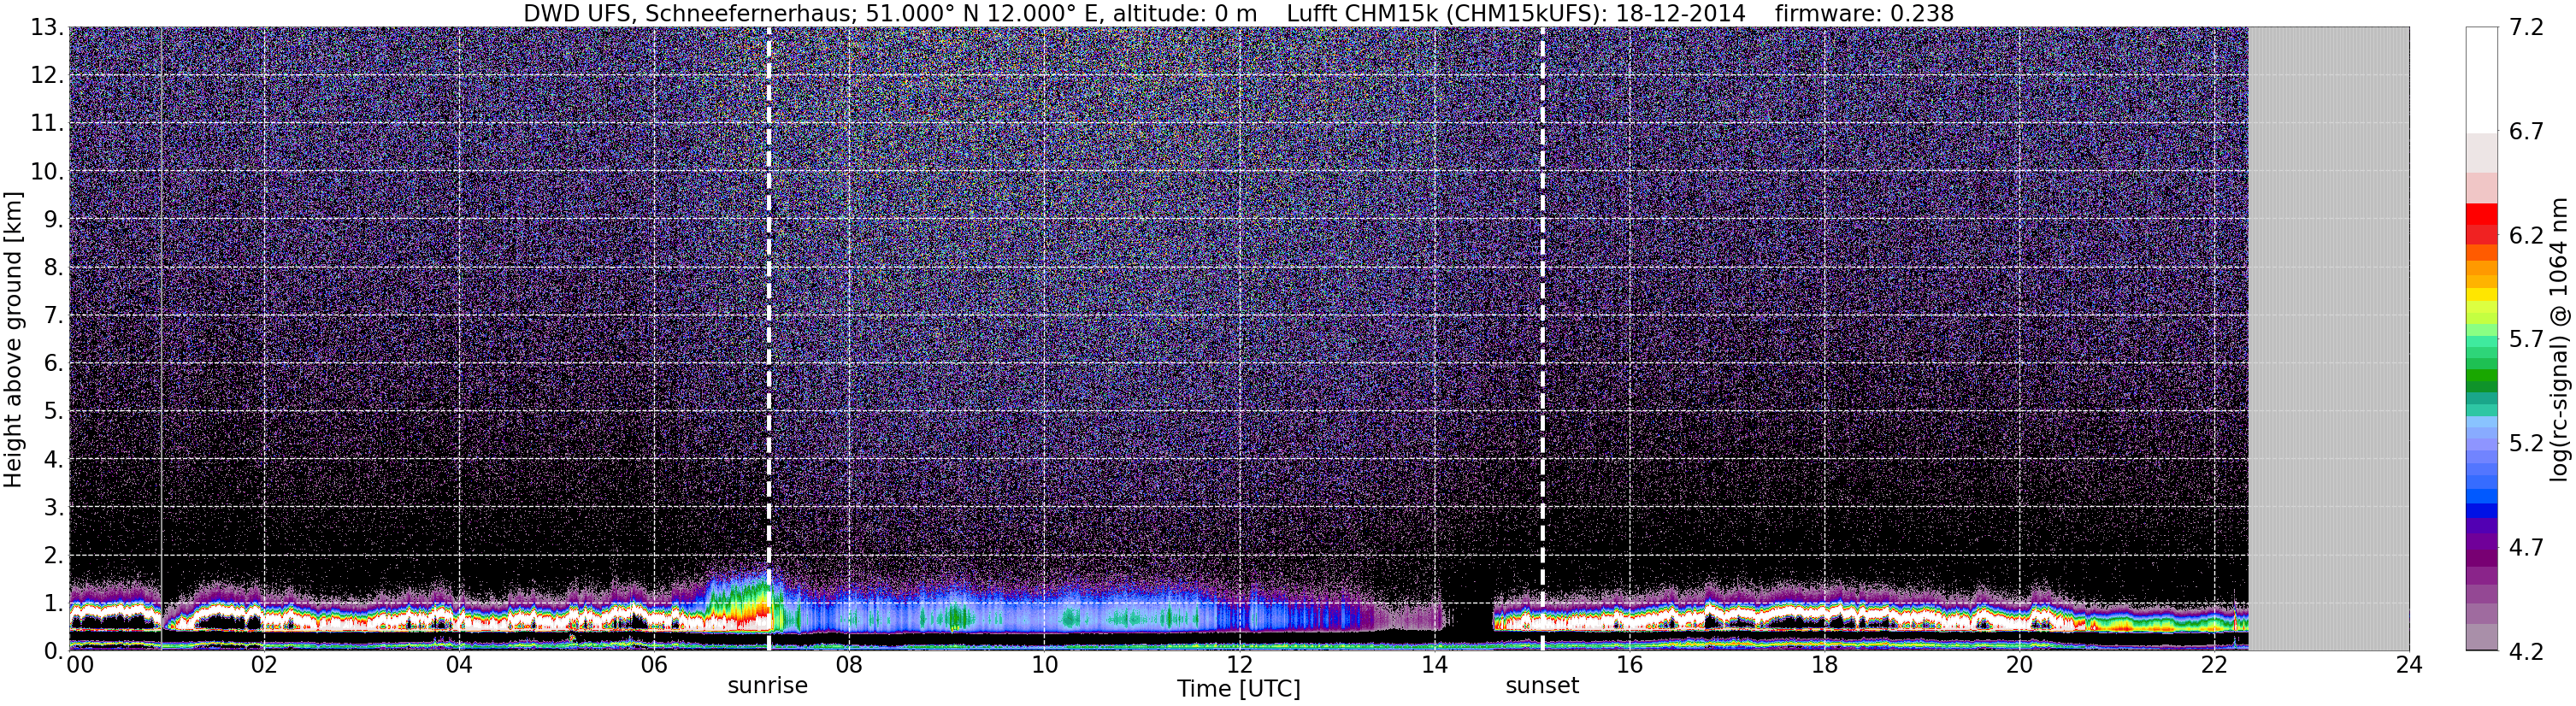2576x706 pixels.
Task: Click the time axis tick '22'
Action: click(x=2214, y=665)
